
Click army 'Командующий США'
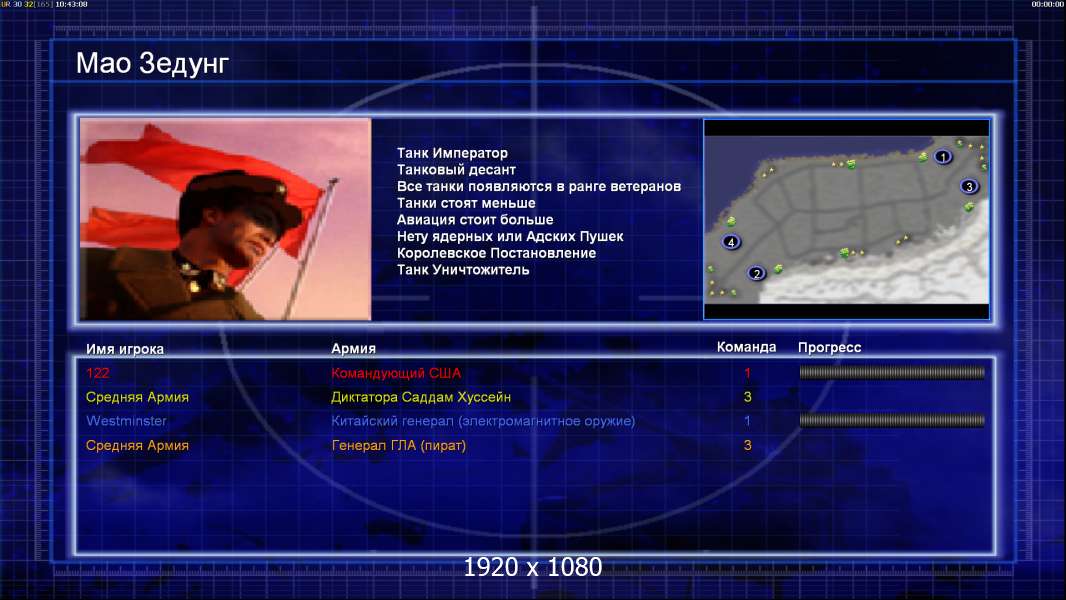tap(396, 373)
